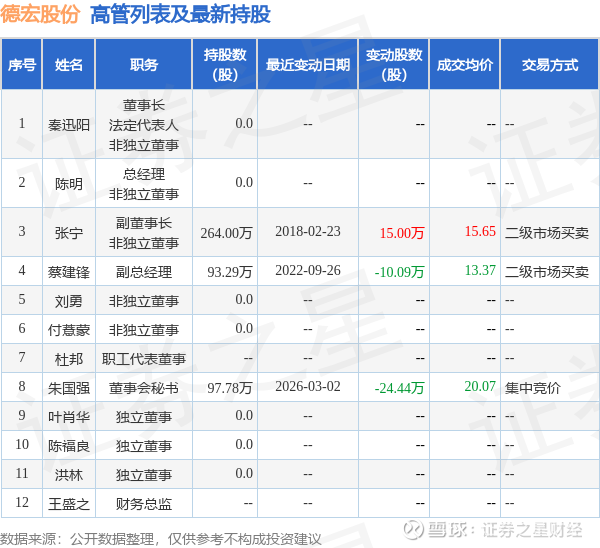The image size is (600, 548).
Task: Click the 93.29万 shareholding value
Action: tap(230, 272)
